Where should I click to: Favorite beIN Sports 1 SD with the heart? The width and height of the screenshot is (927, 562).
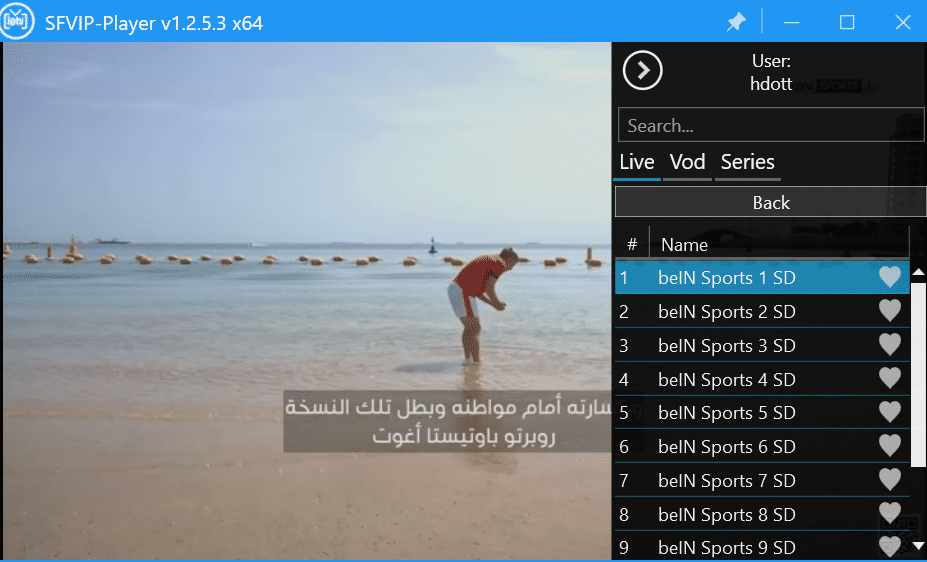point(890,277)
